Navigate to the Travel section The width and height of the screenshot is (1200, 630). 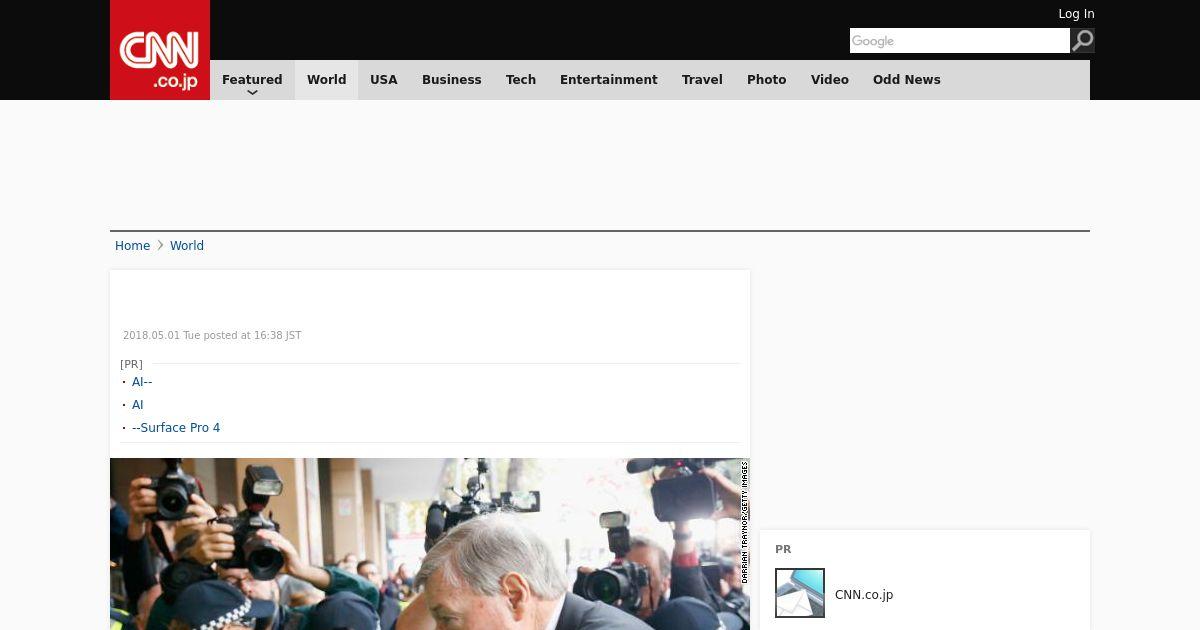point(702,80)
